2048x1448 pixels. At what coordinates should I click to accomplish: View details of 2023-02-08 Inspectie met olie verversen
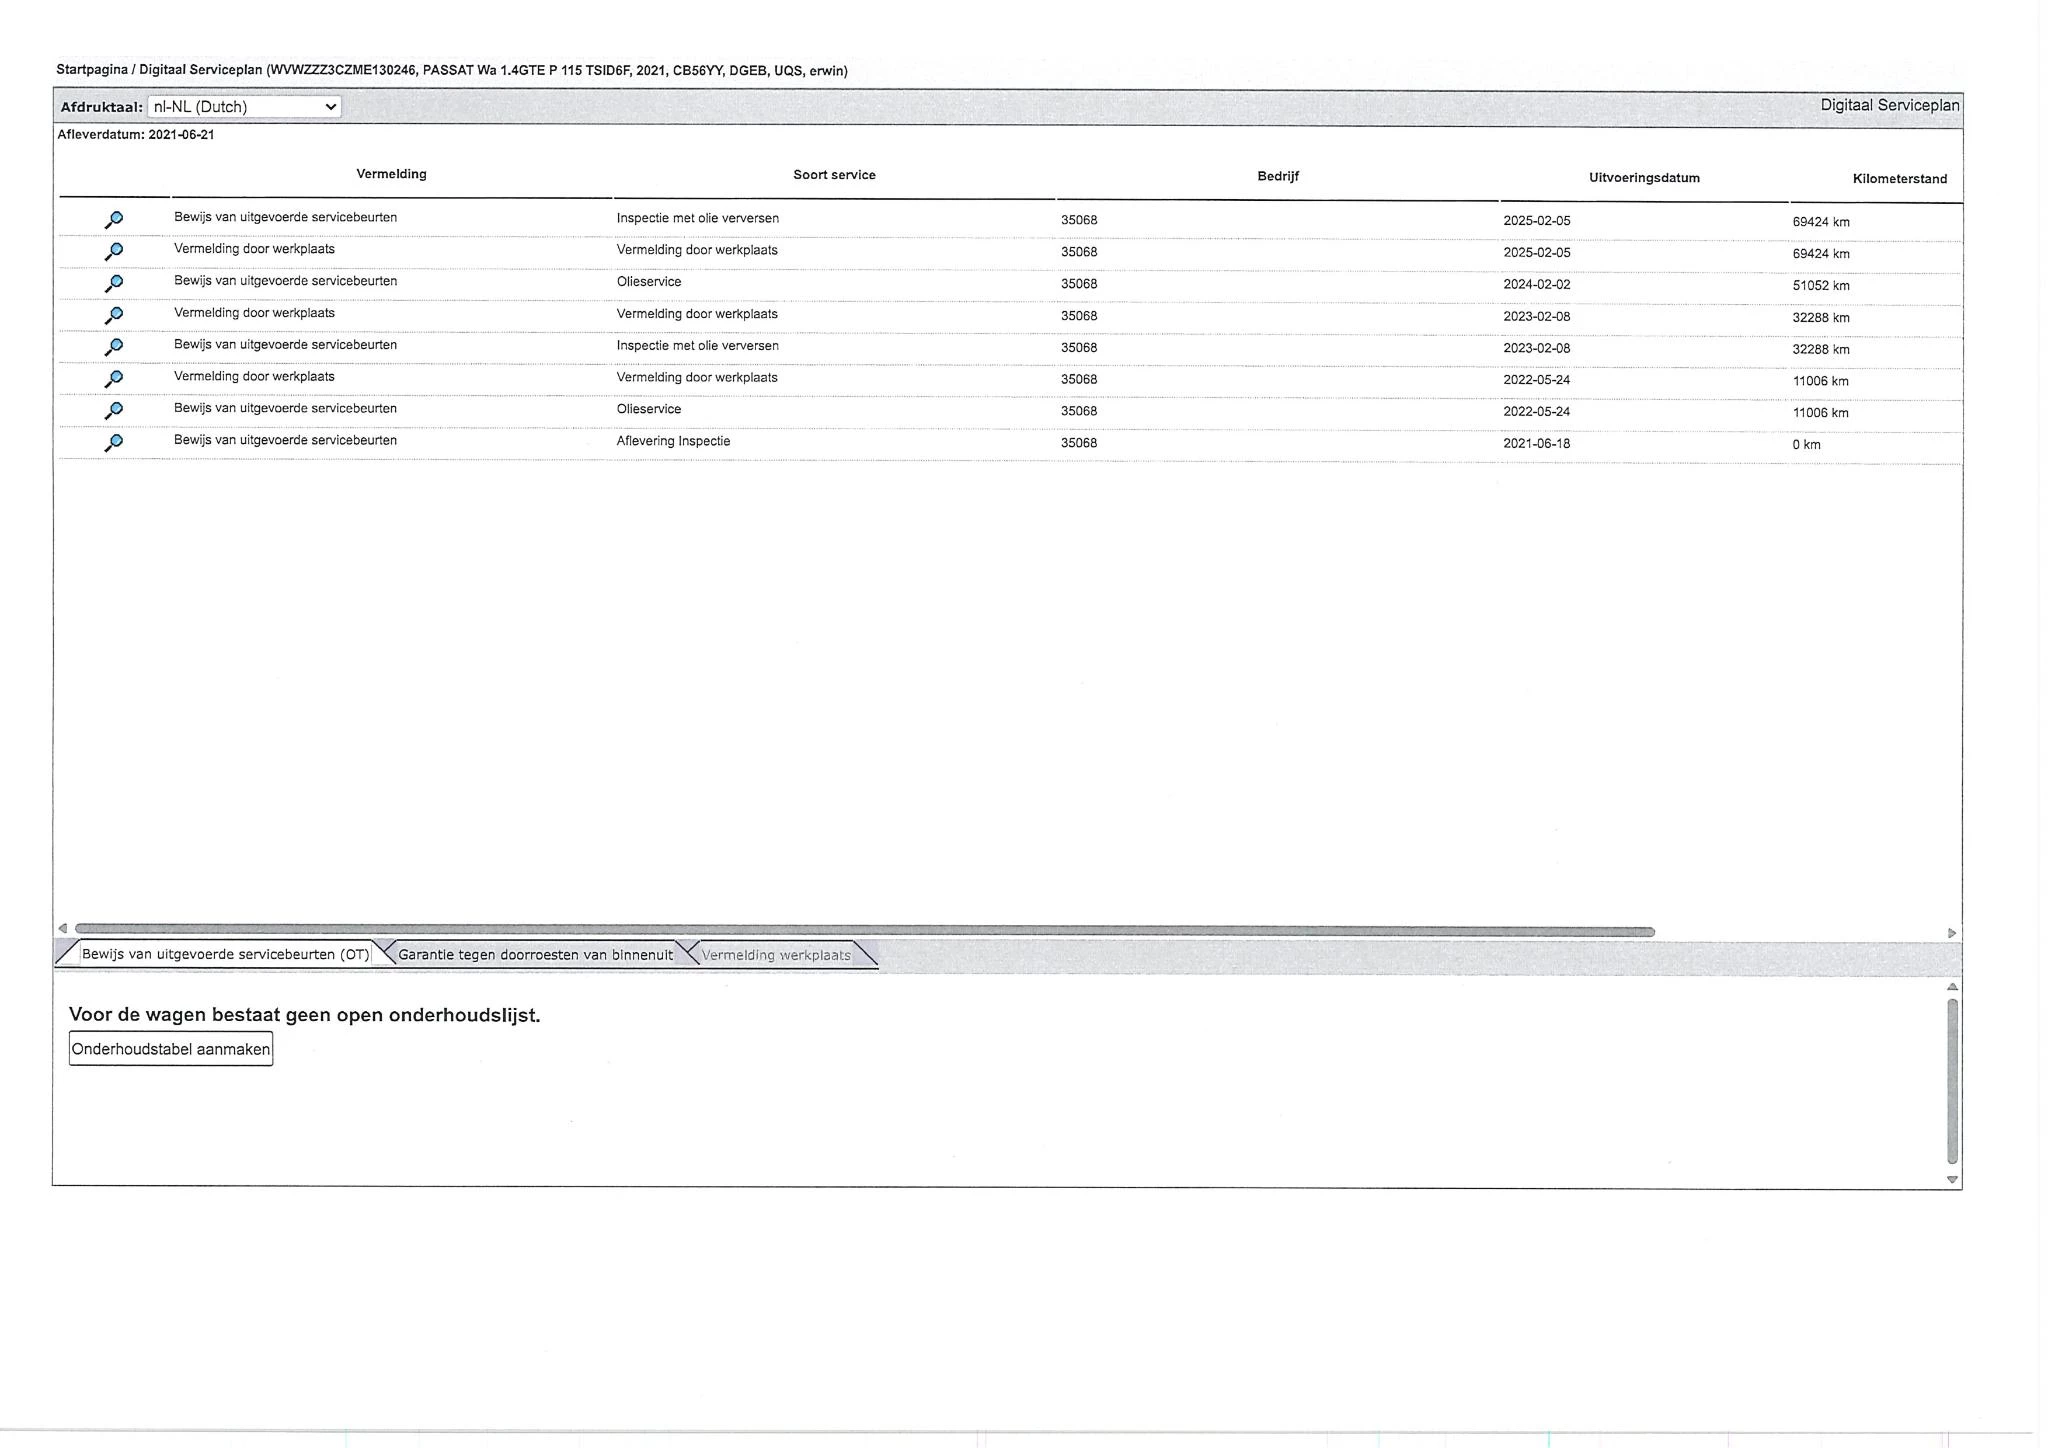pyautogui.click(x=114, y=347)
